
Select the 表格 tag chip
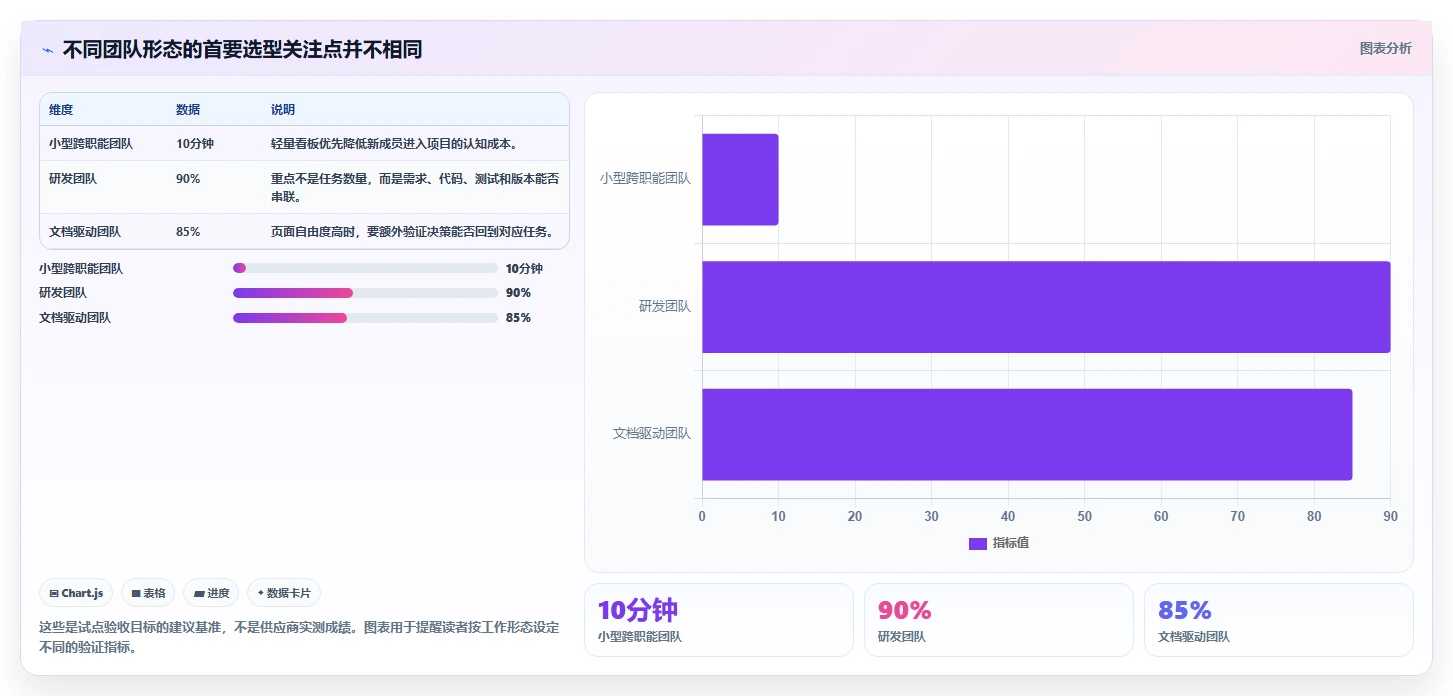(x=148, y=593)
